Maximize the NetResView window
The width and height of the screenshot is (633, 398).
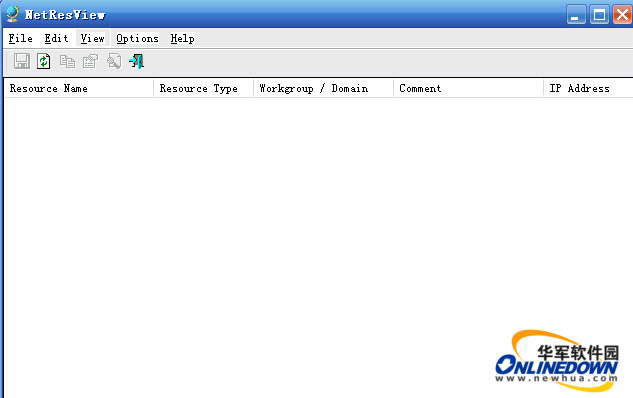pyautogui.click(x=599, y=15)
